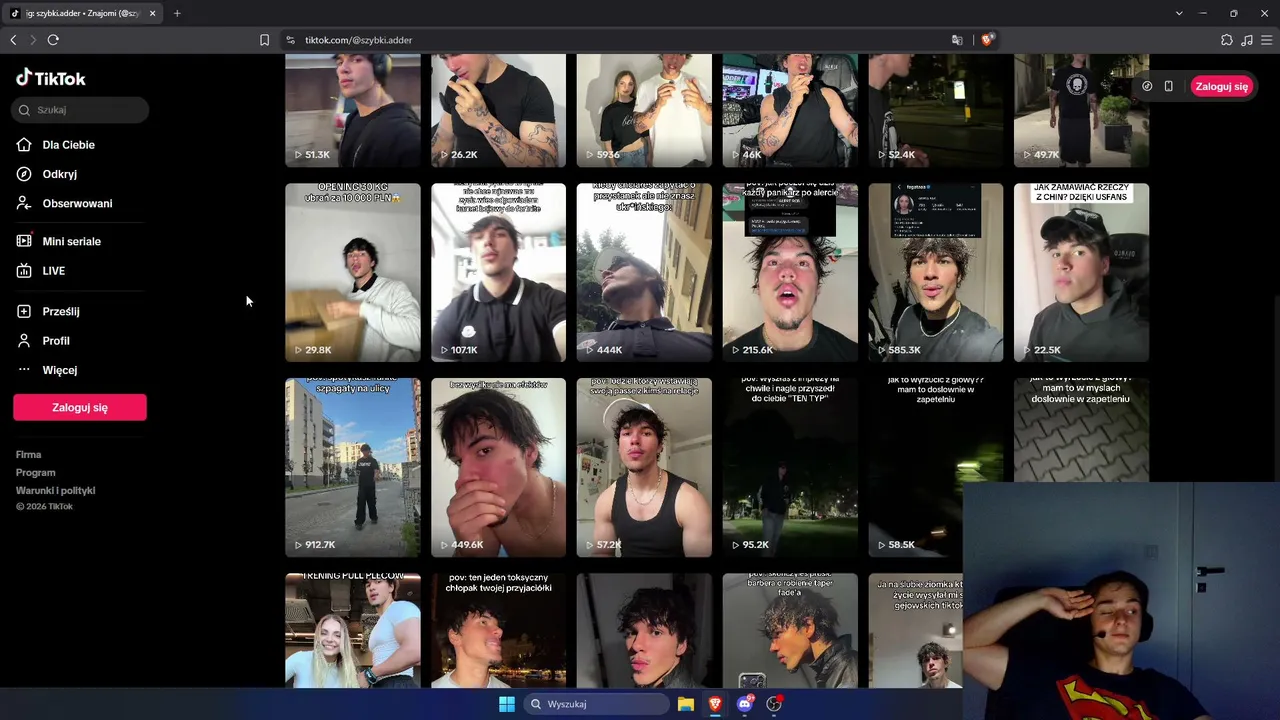Click the TikTok Szukaj search field
Viewport: 1280px width, 720px height.
[x=80, y=110]
